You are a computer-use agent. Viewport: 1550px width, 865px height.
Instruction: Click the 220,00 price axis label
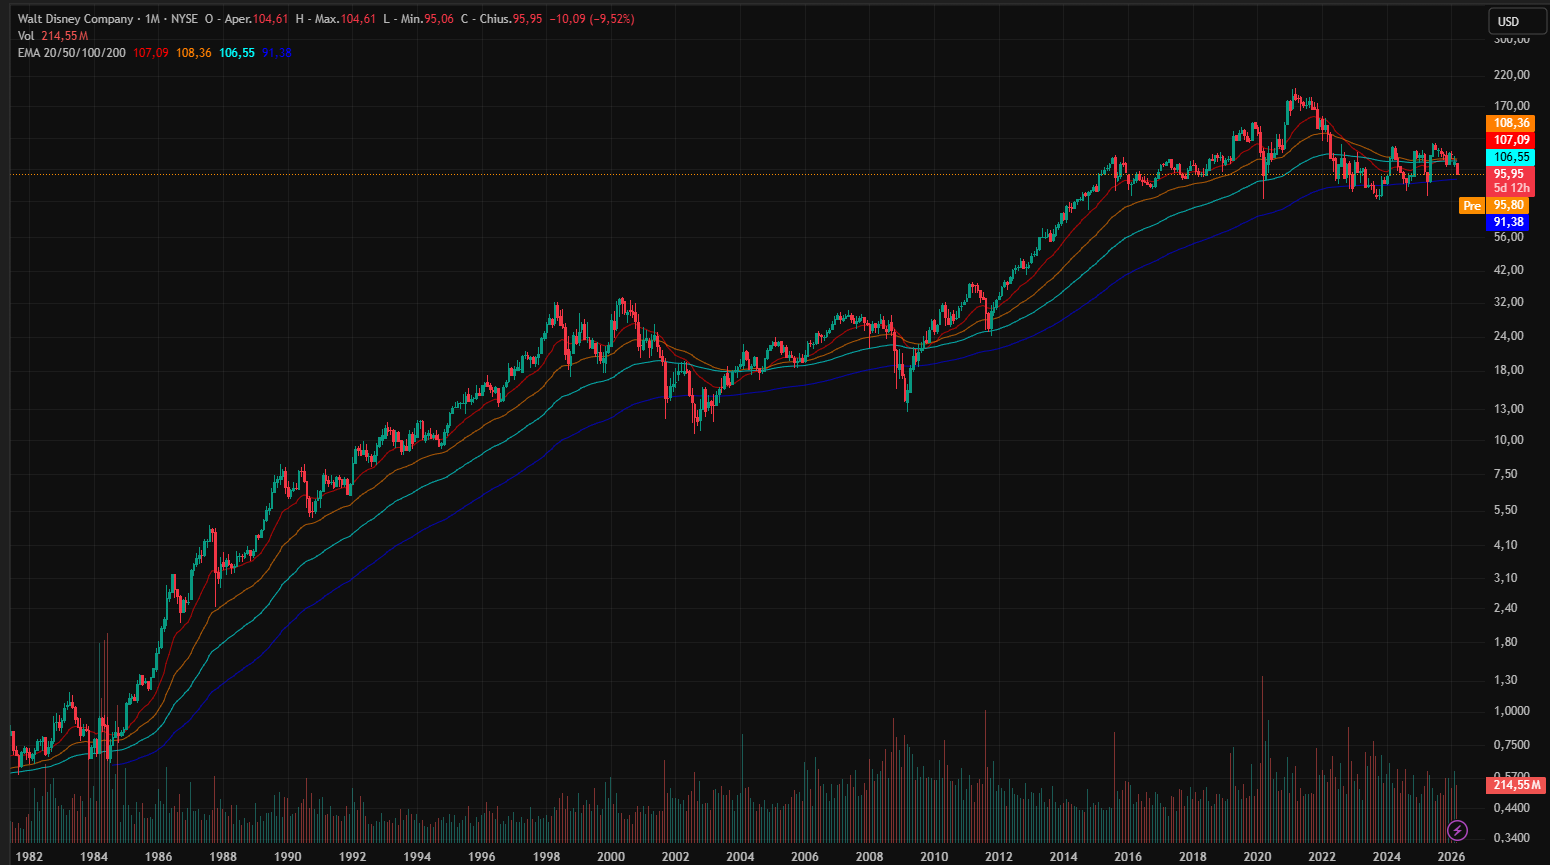tap(1512, 75)
